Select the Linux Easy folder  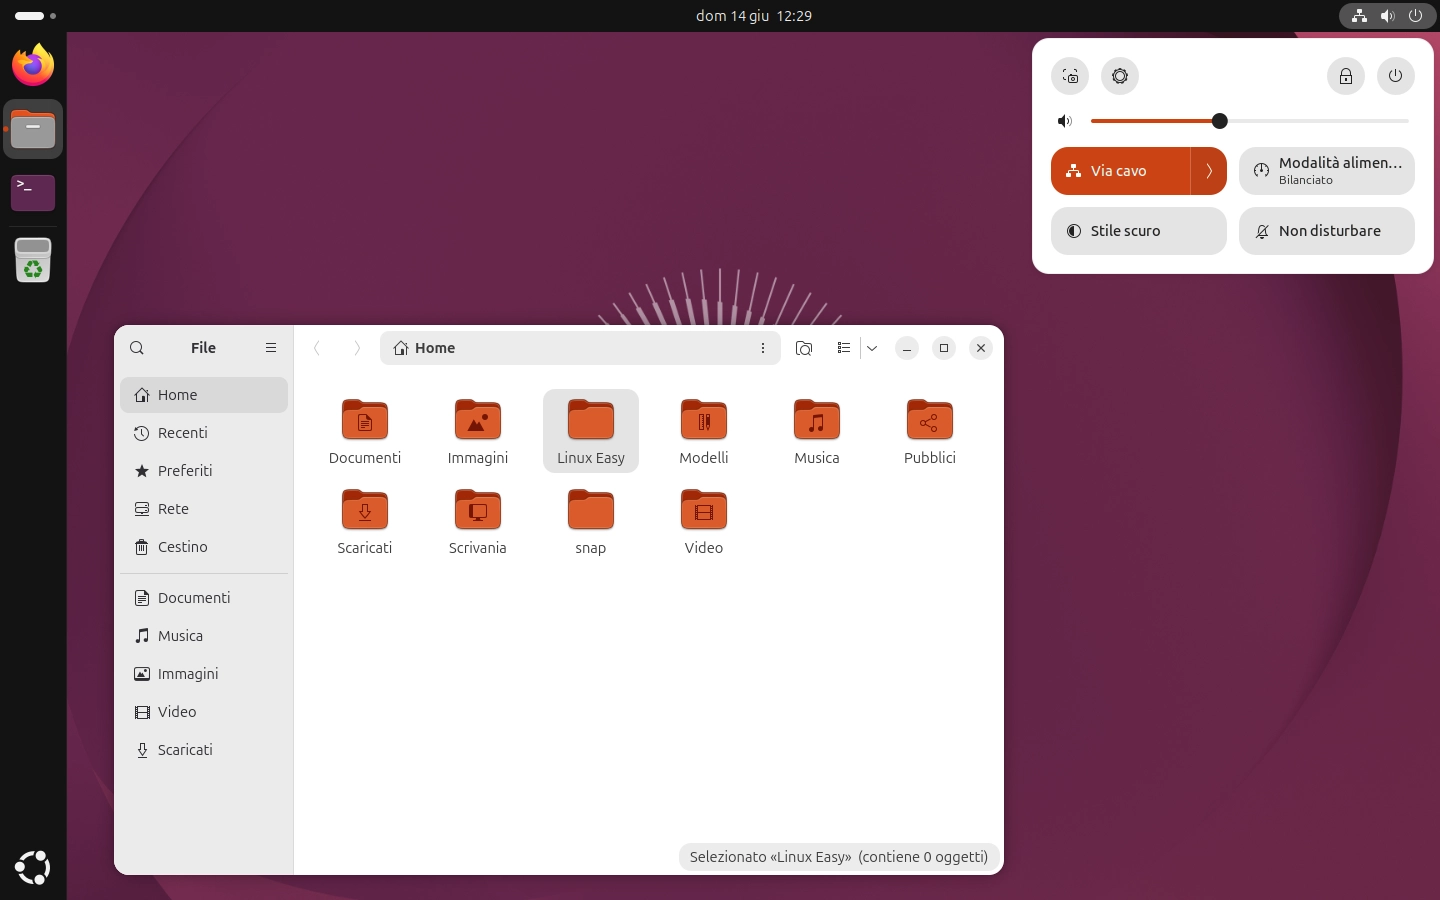591,430
